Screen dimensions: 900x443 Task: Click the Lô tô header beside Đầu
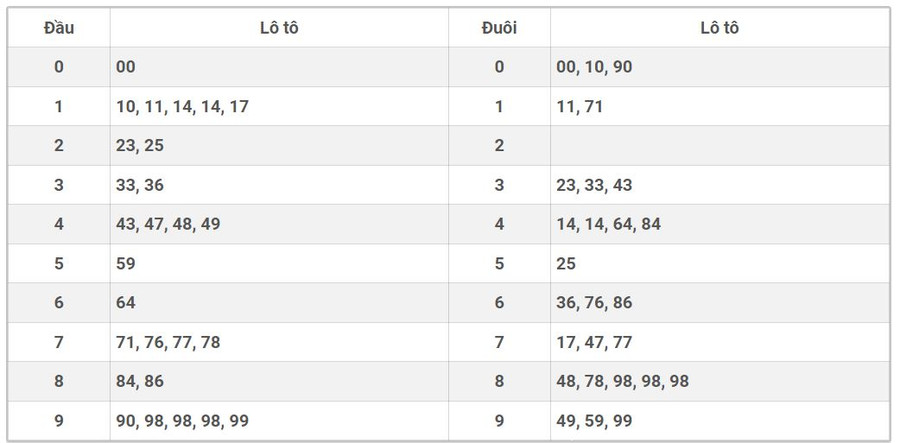[279, 28]
